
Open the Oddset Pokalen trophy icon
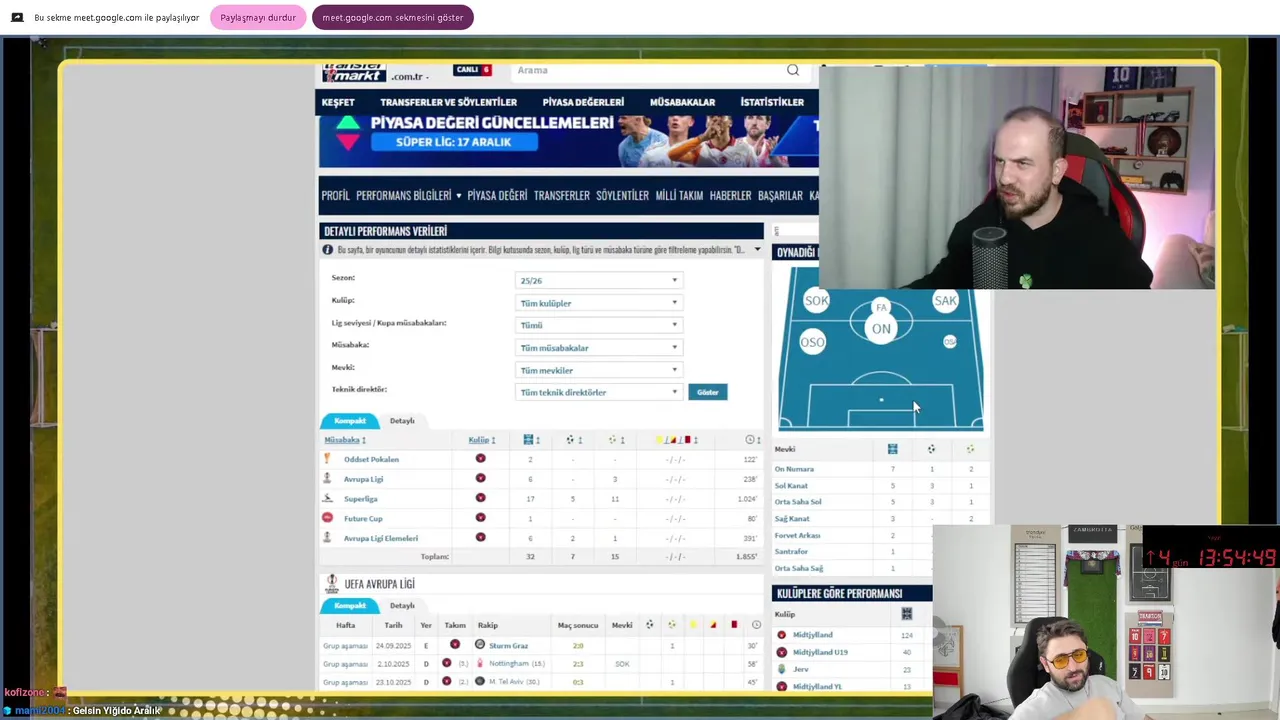click(327, 459)
